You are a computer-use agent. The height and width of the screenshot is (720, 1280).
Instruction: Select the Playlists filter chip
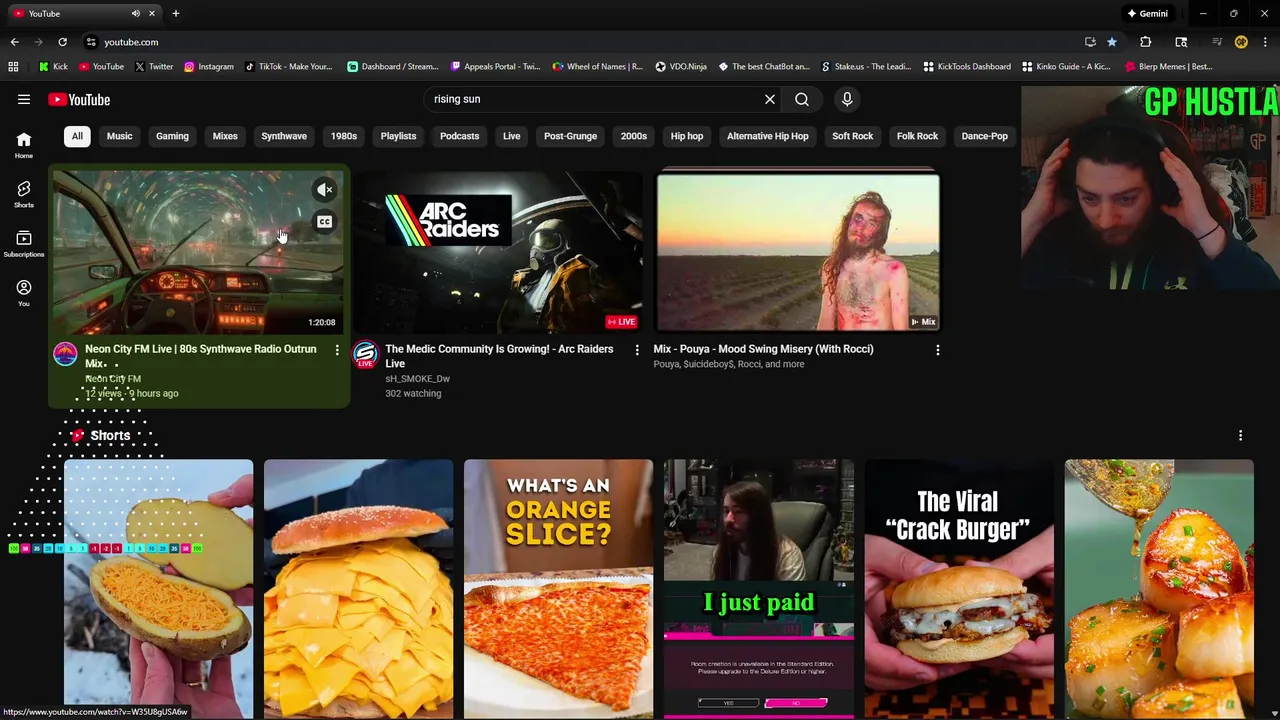398,136
